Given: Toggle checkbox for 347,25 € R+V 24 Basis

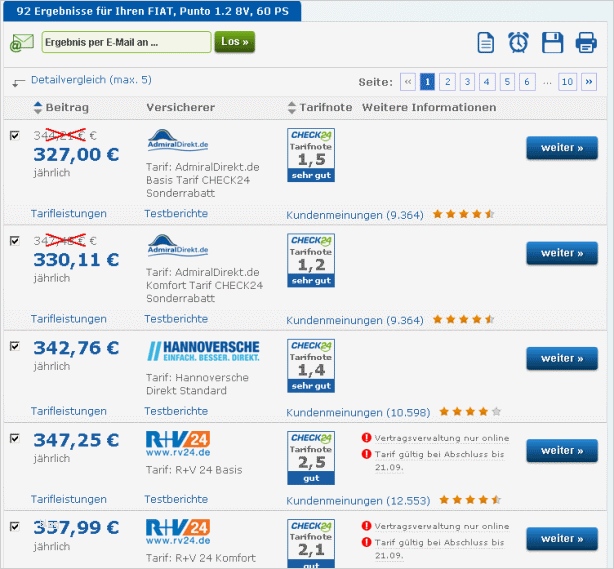Looking at the screenshot, I should [14, 438].
